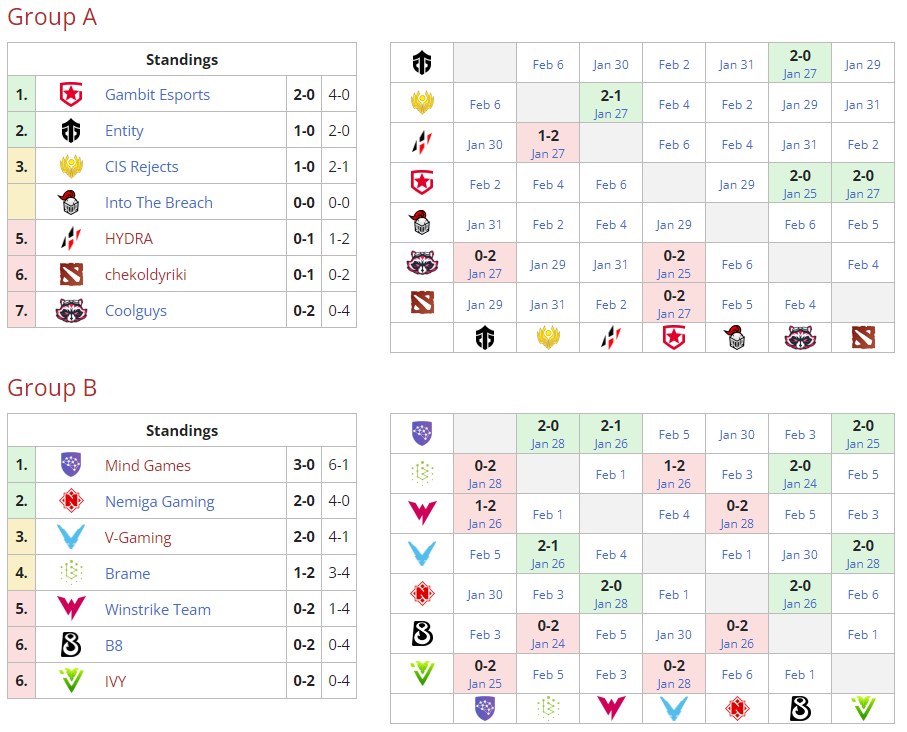
Task: Click the Entity logo in Group A standings
Action: coord(71,131)
